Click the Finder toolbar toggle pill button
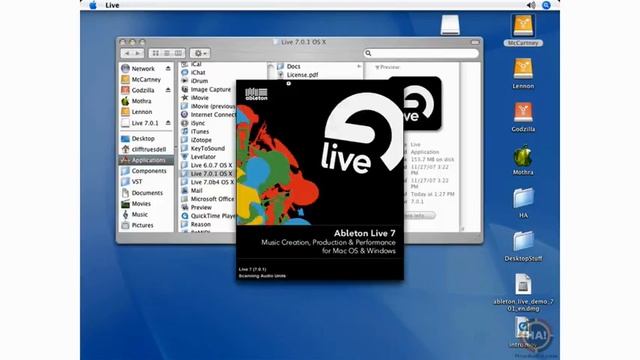This screenshot has height=360, width=640. coord(475,42)
